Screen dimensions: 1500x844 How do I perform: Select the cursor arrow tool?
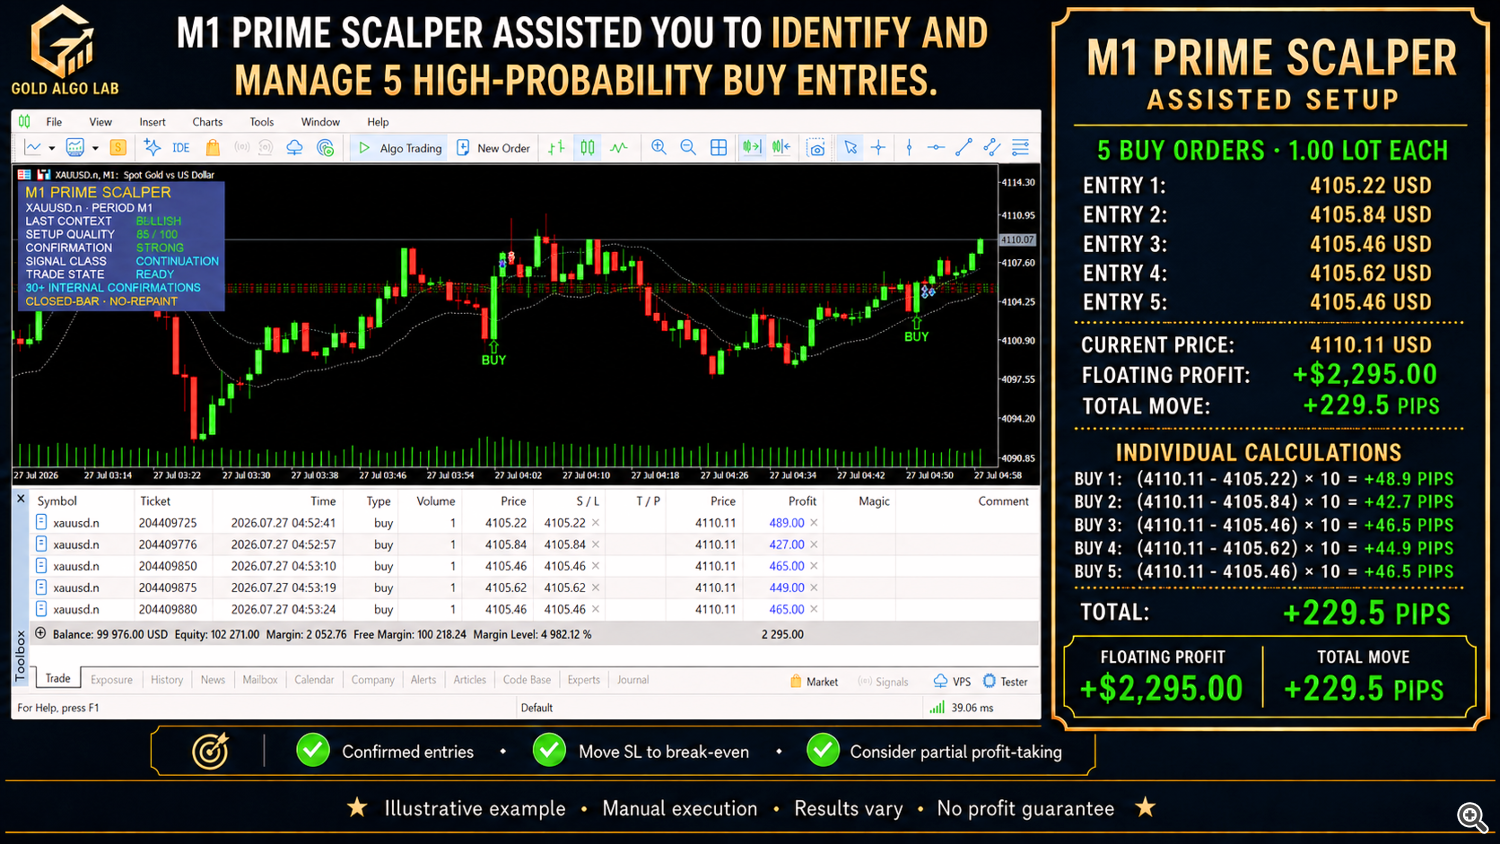850,148
